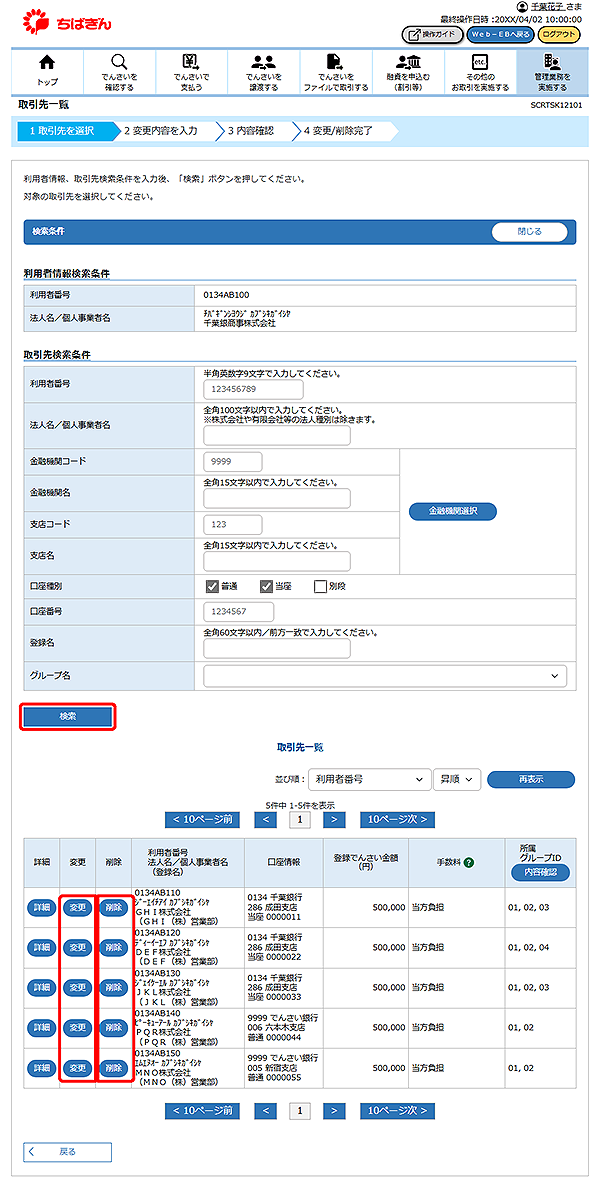Image resolution: width=600 pixels, height=1188 pixels.
Task: Toggle the 別段 account type checkbox
Action: point(320,586)
